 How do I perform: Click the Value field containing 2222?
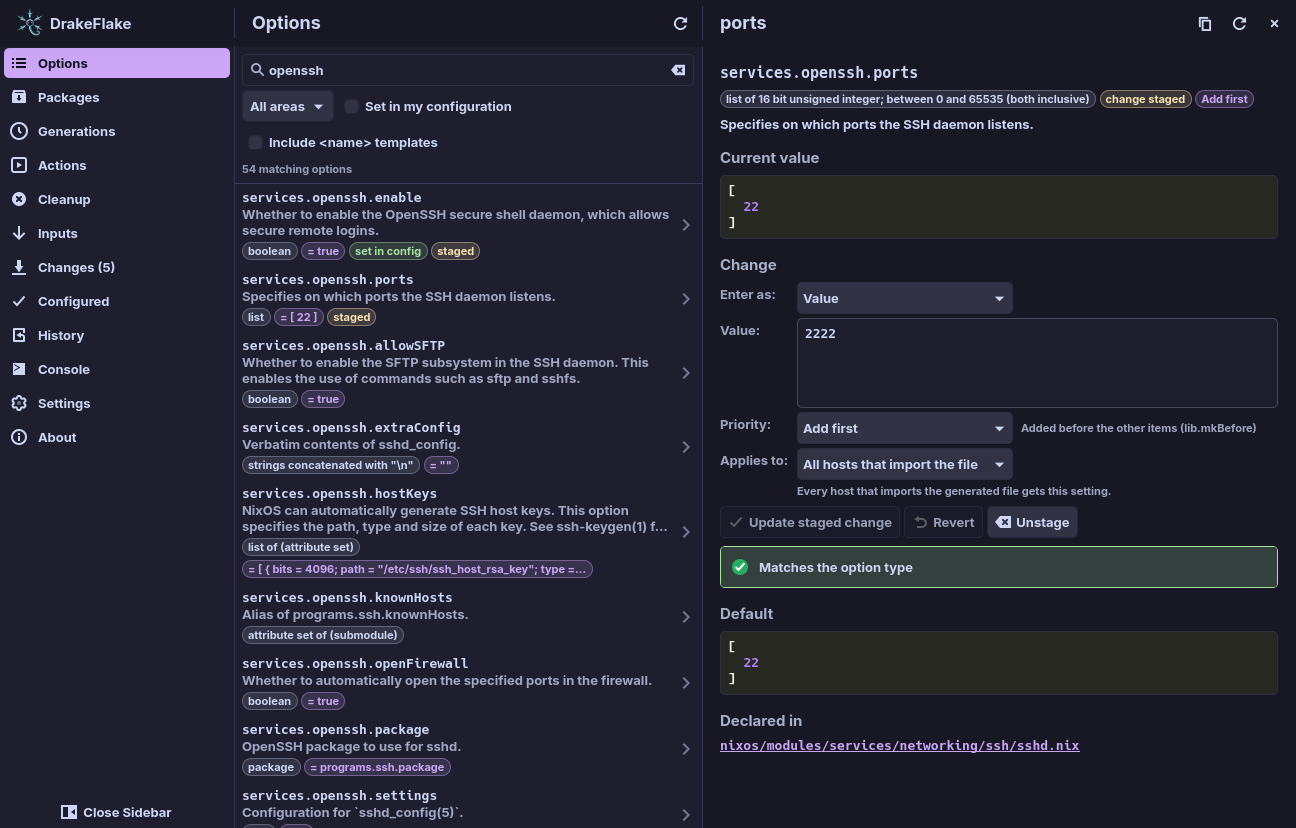coord(1037,363)
